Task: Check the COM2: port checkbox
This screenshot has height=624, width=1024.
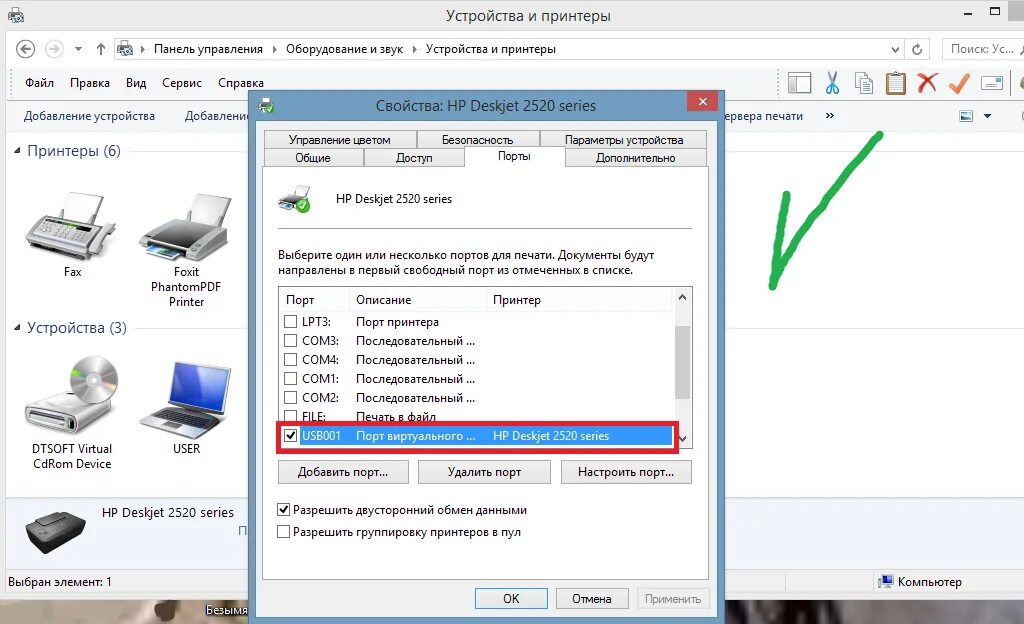Action: 291,397
